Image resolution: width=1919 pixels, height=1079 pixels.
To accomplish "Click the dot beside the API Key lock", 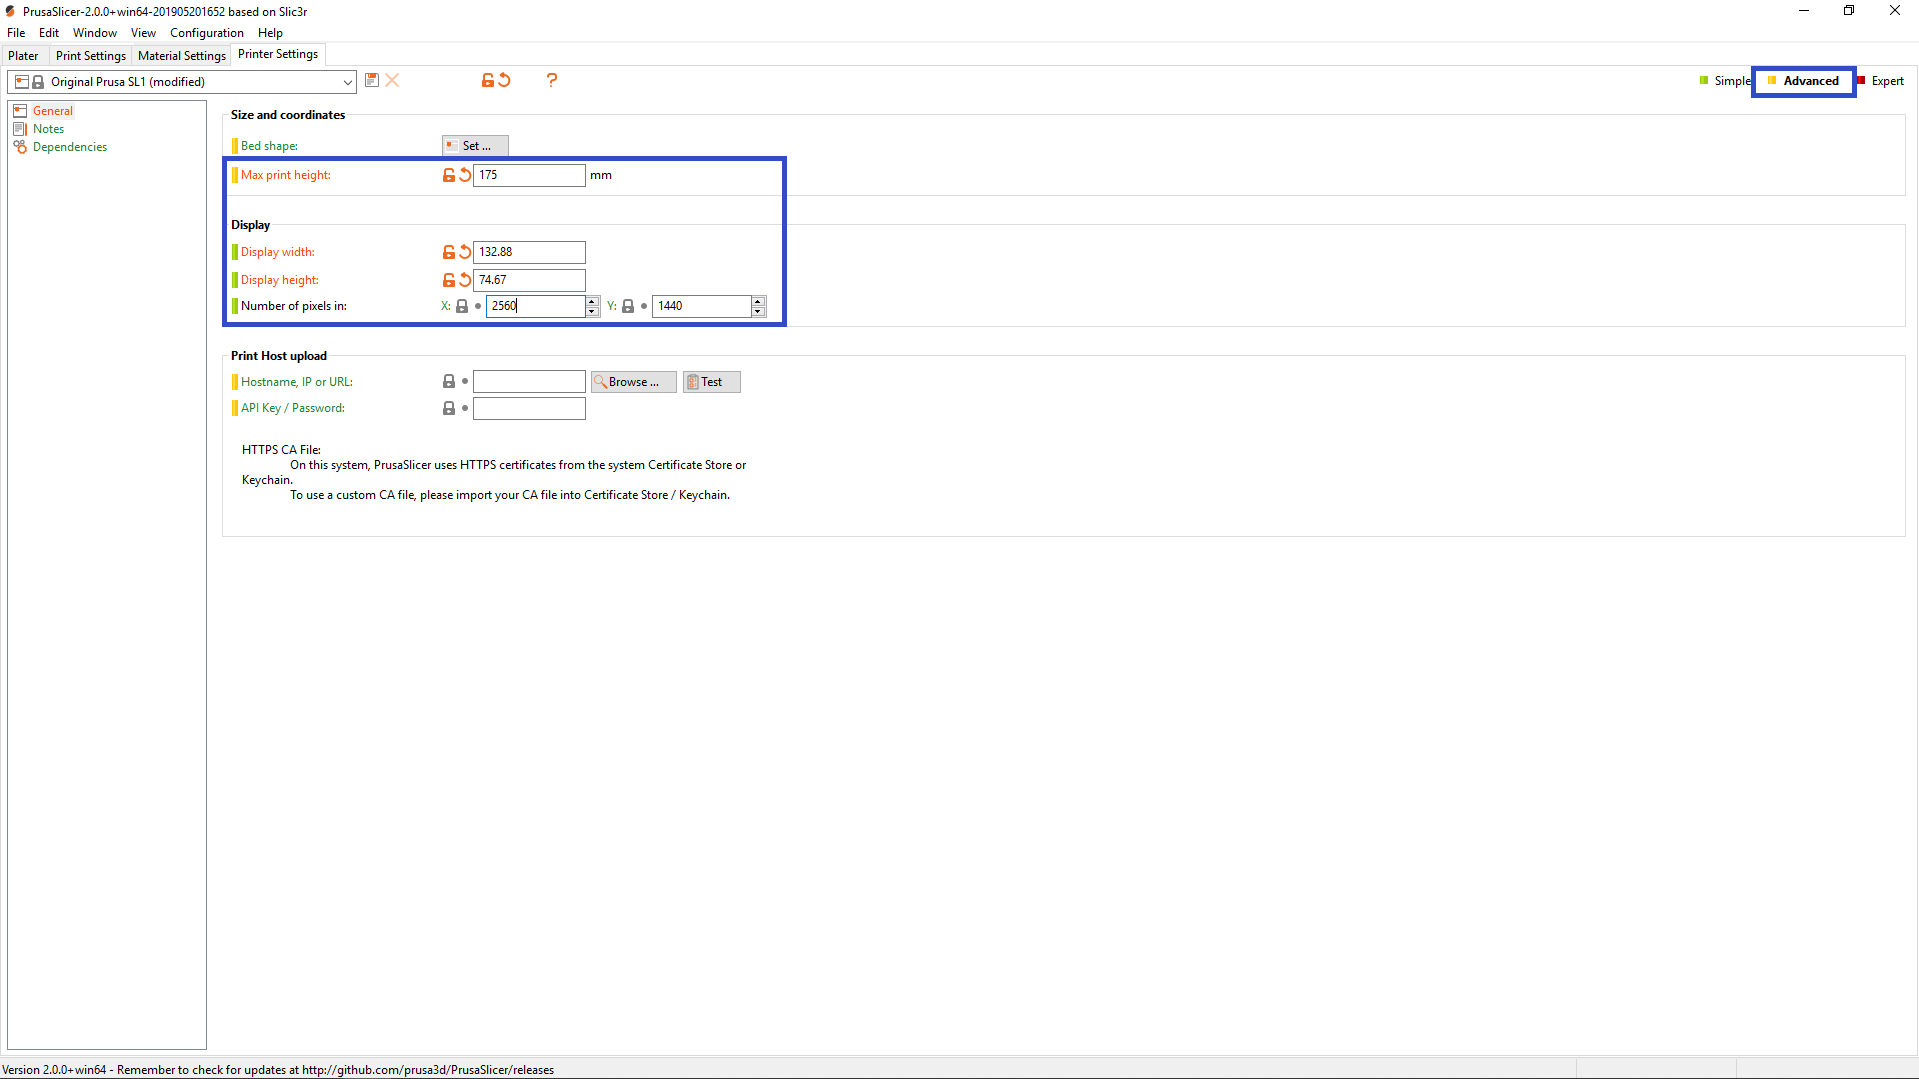I will pos(465,408).
